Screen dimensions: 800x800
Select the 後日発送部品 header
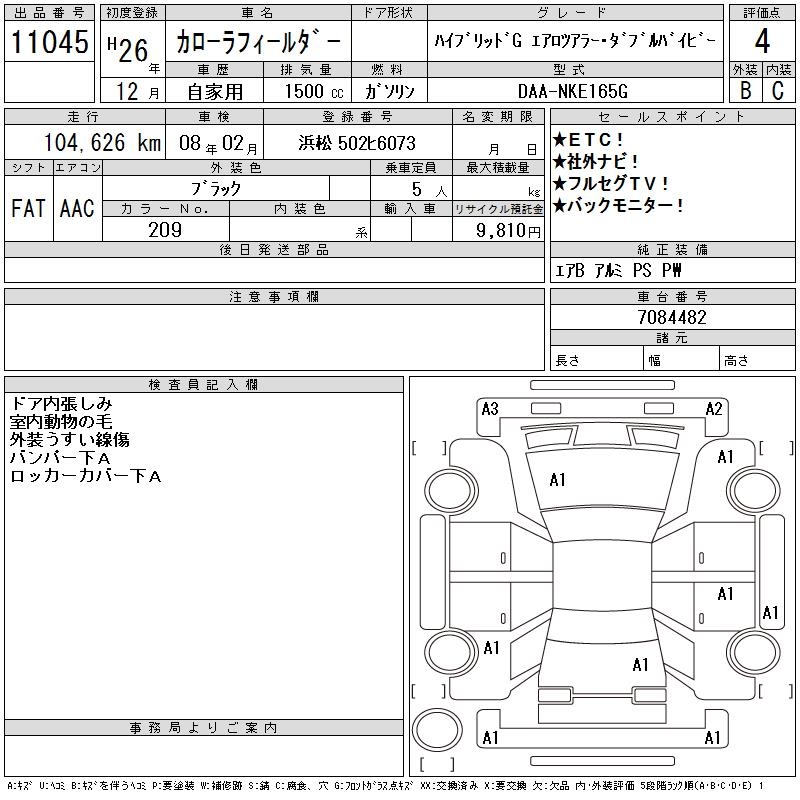274,249
